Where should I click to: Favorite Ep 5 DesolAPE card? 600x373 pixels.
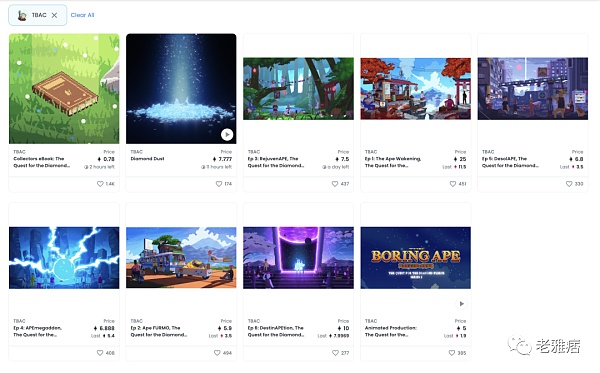[x=569, y=184]
